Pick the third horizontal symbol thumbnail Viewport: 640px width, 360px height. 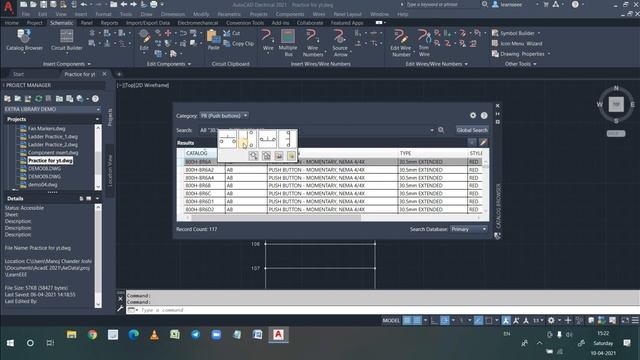(267, 139)
